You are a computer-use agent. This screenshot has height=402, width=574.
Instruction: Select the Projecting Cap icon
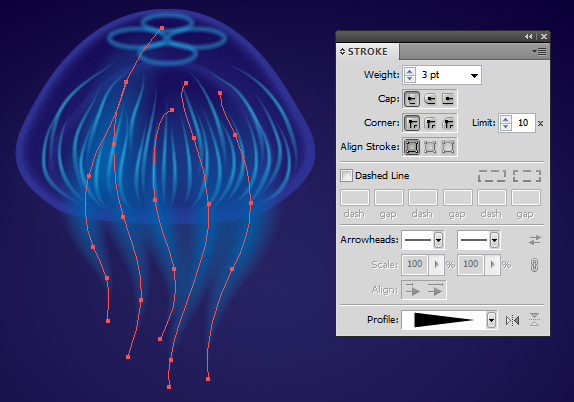(x=448, y=99)
